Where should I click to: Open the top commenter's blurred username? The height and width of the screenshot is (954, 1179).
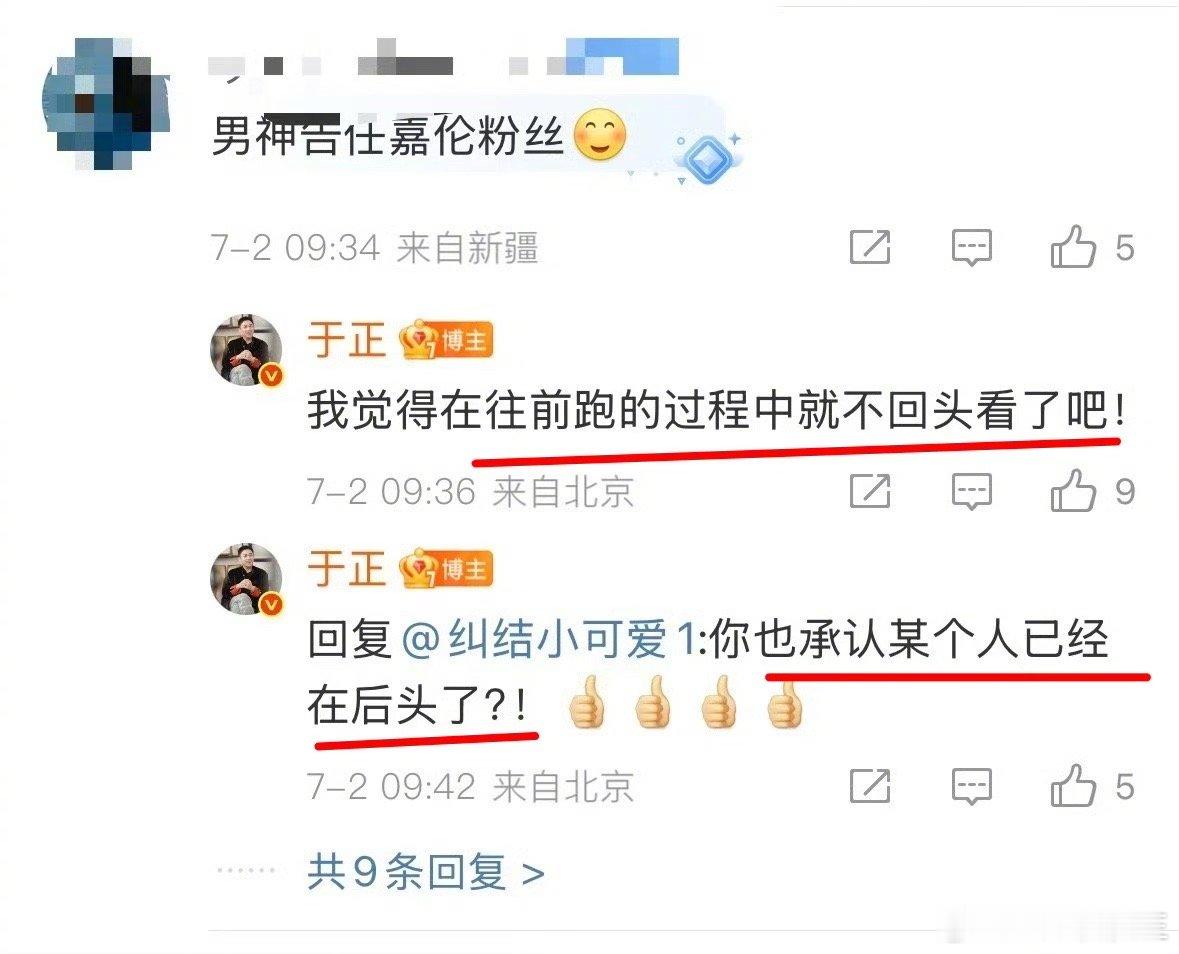click(444, 61)
